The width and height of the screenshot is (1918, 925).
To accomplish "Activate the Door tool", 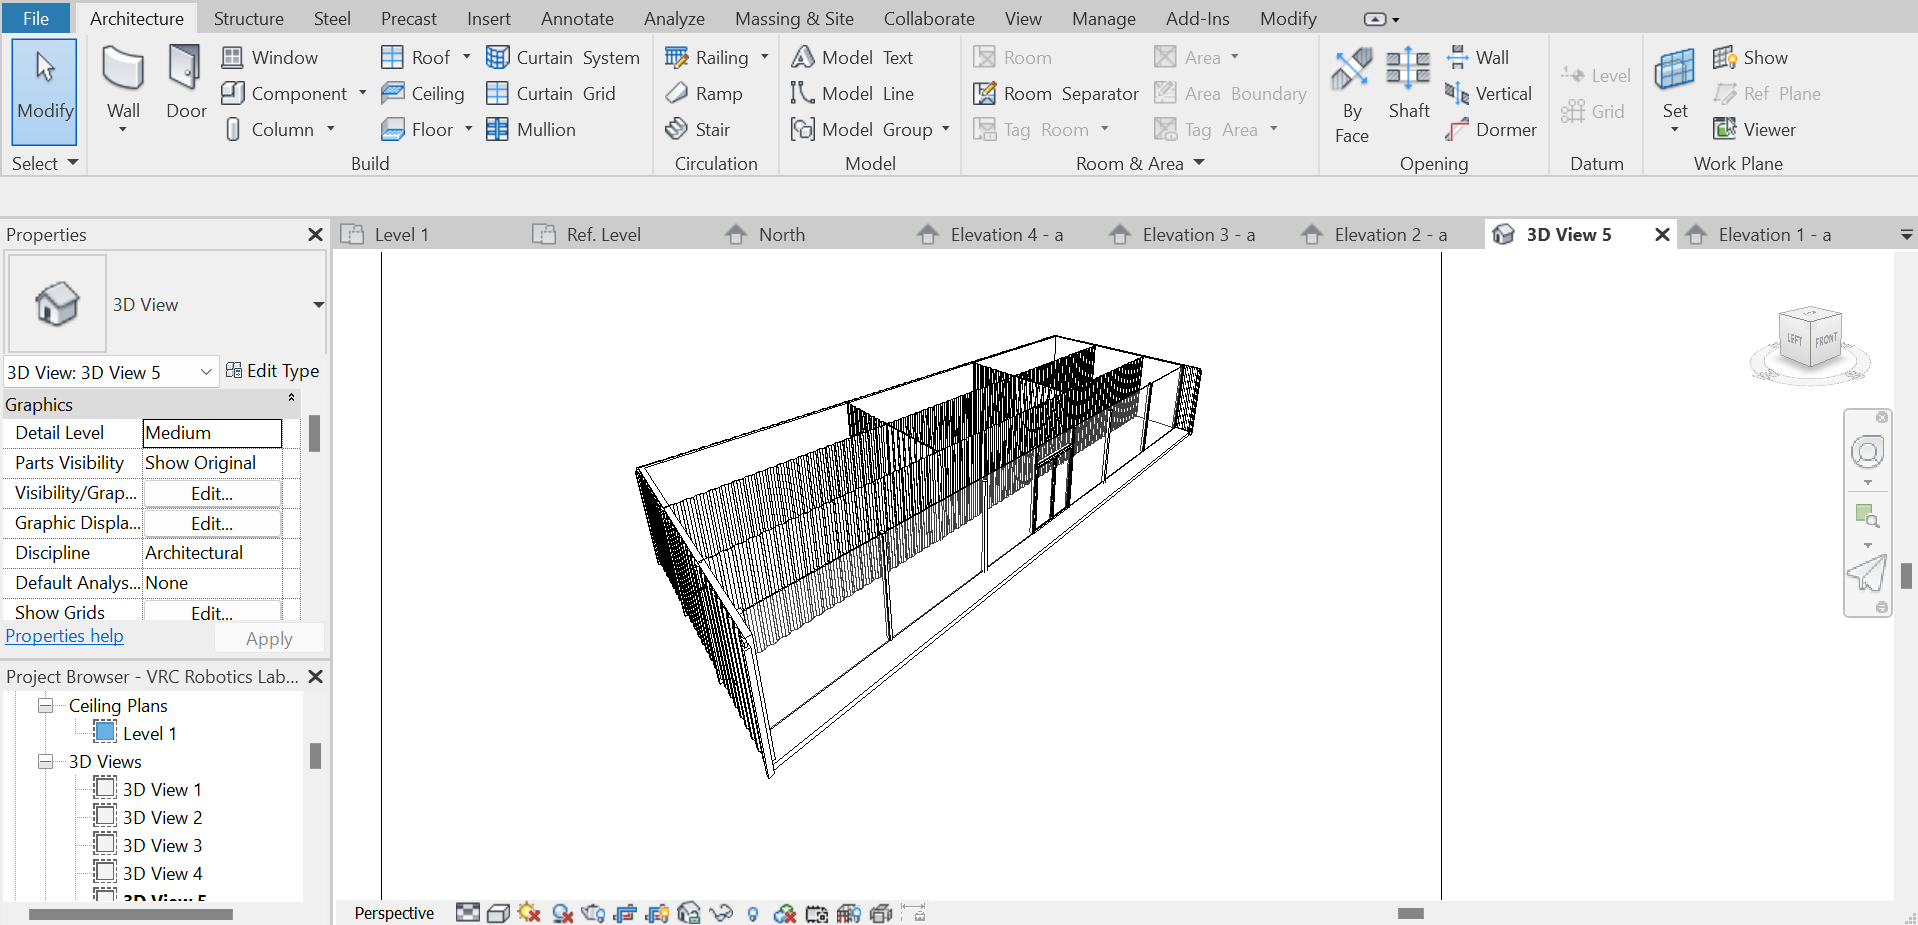I will pos(186,84).
